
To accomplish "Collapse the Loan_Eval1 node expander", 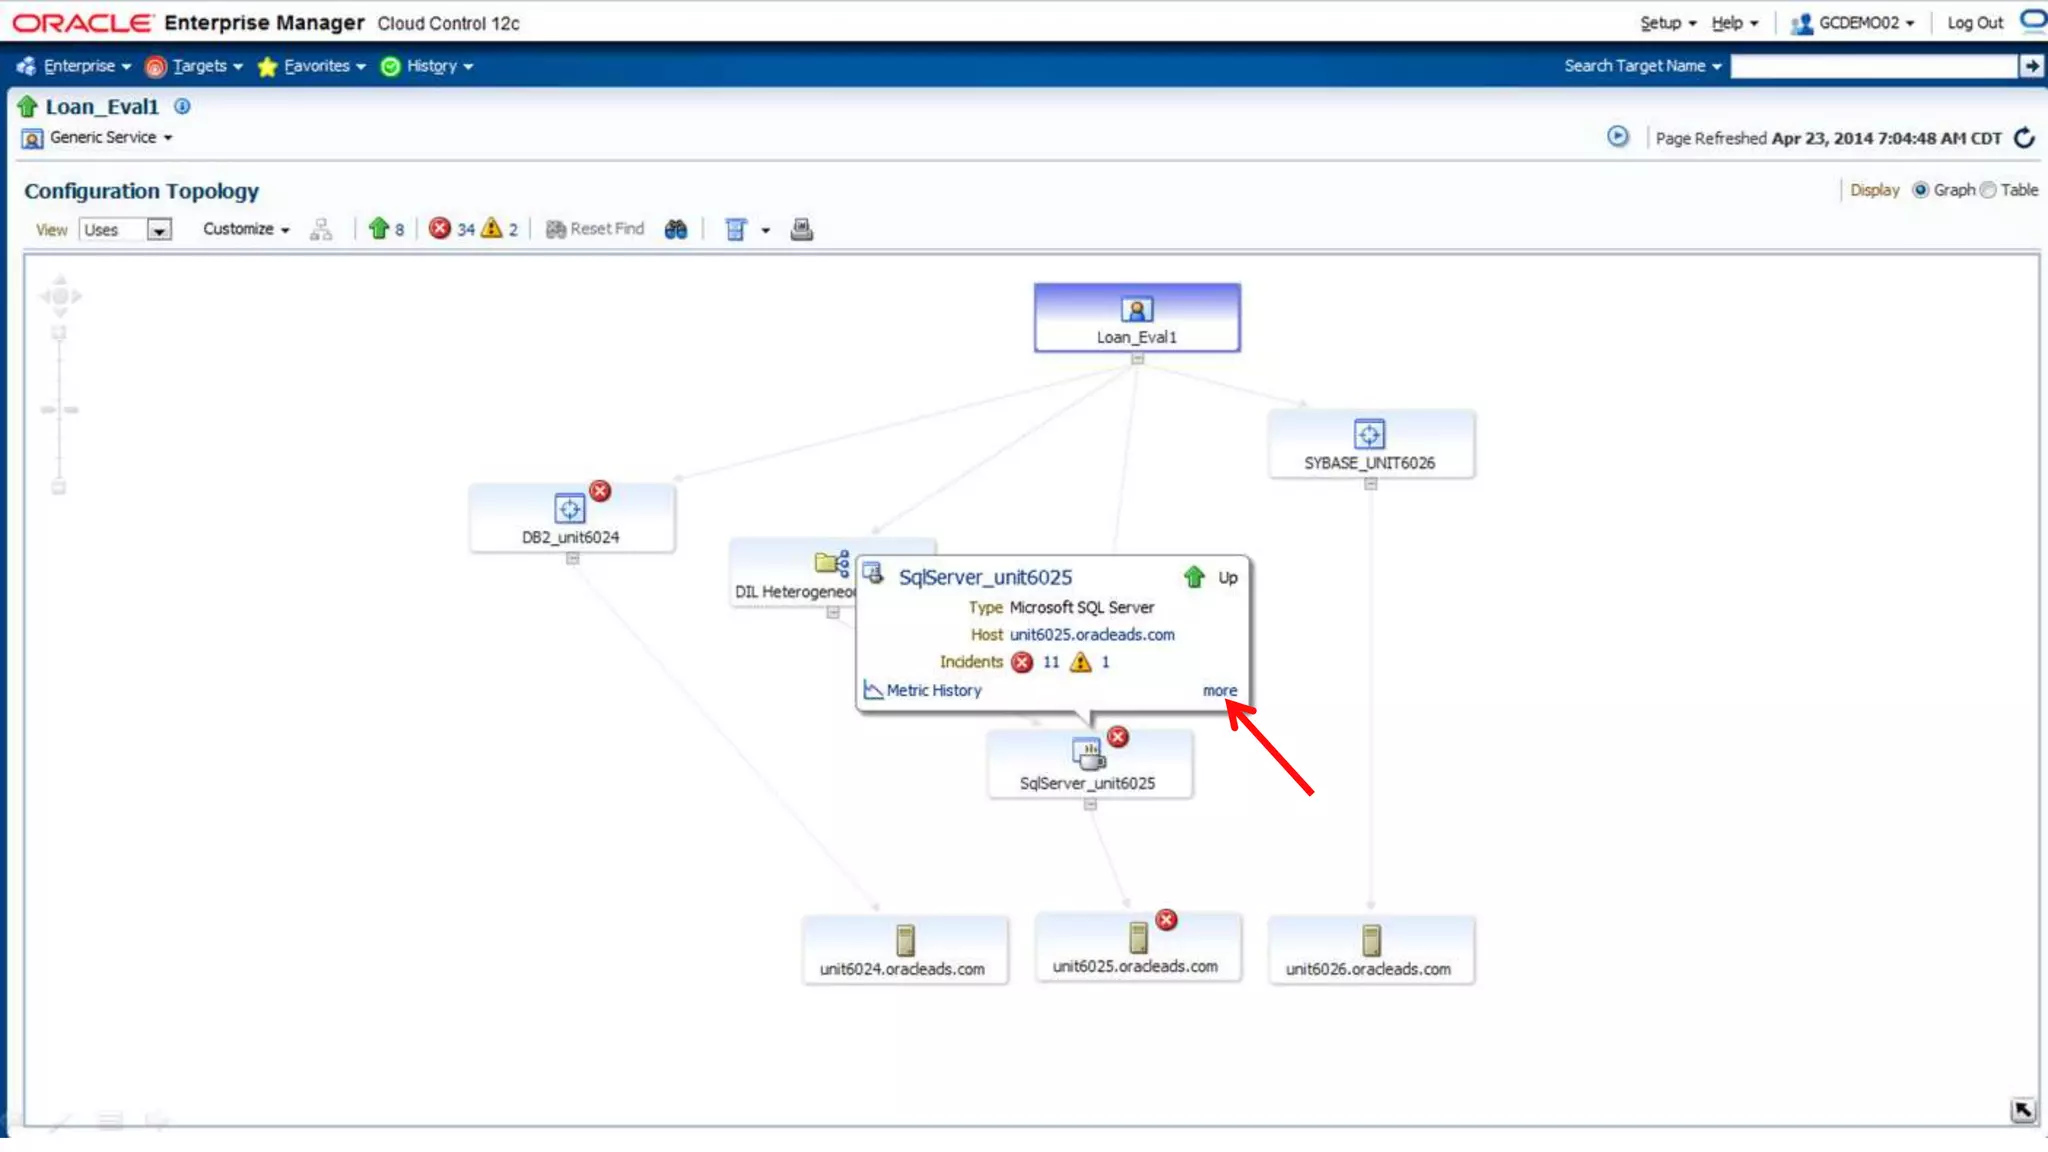I will click(1137, 359).
